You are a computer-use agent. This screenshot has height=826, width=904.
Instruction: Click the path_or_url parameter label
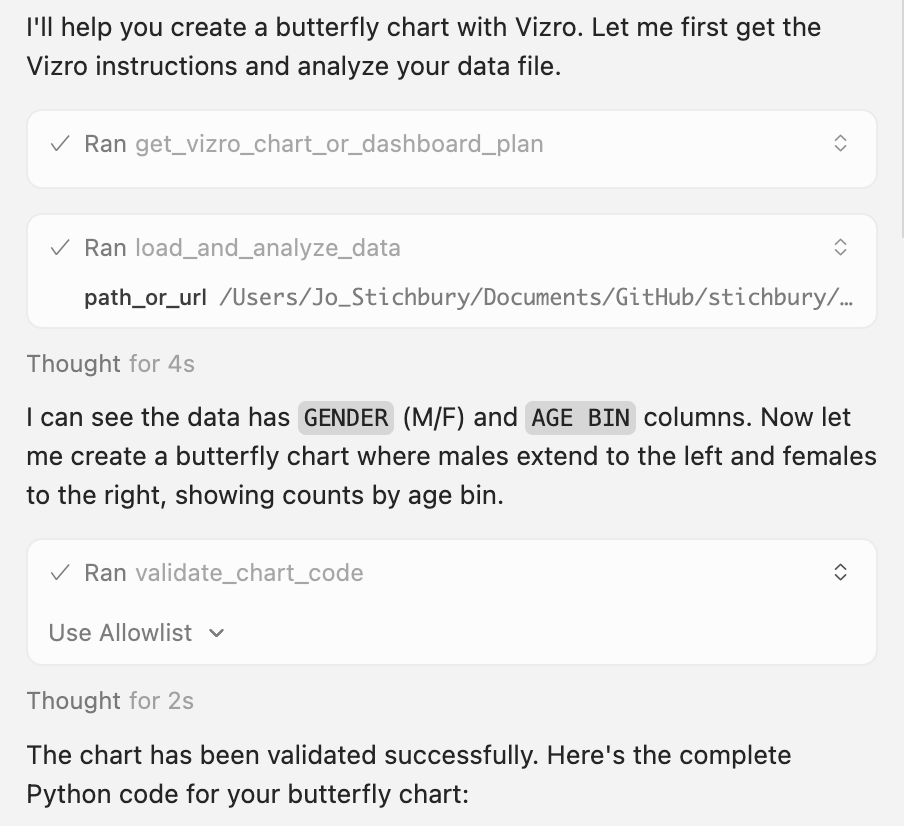tap(145, 297)
